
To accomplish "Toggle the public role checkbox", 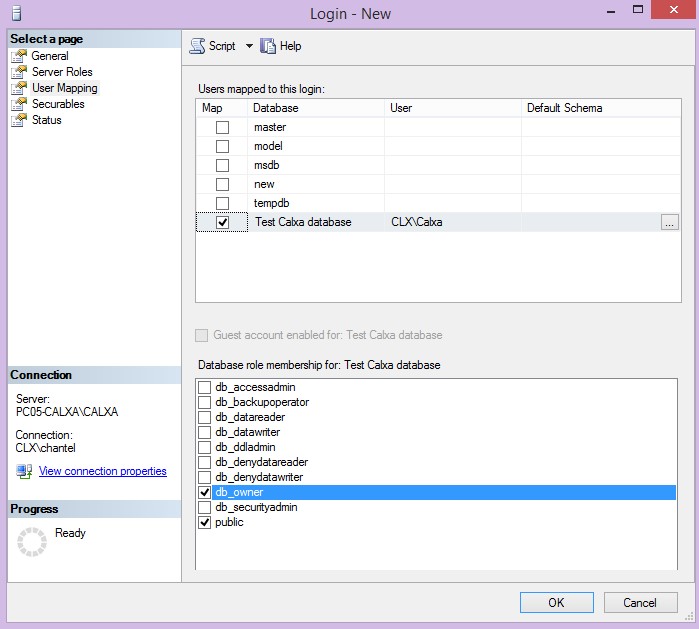I will [205, 522].
